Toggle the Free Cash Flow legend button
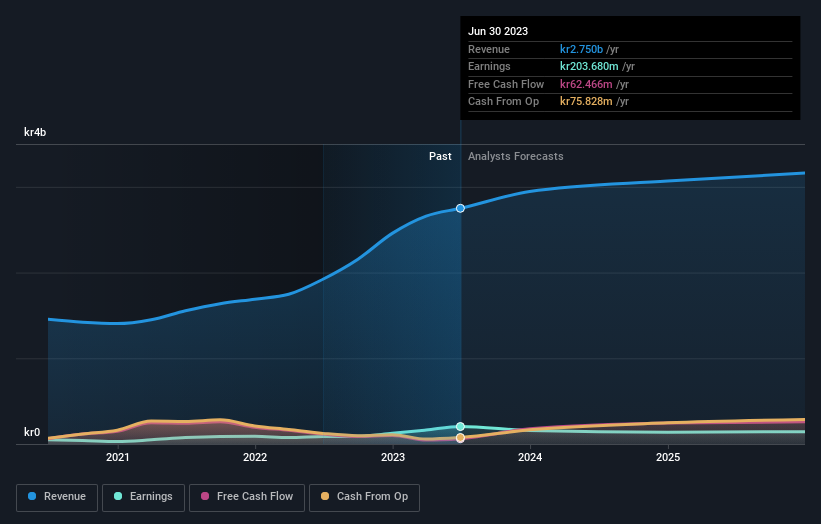821x524 pixels. pyautogui.click(x=247, y=497)
